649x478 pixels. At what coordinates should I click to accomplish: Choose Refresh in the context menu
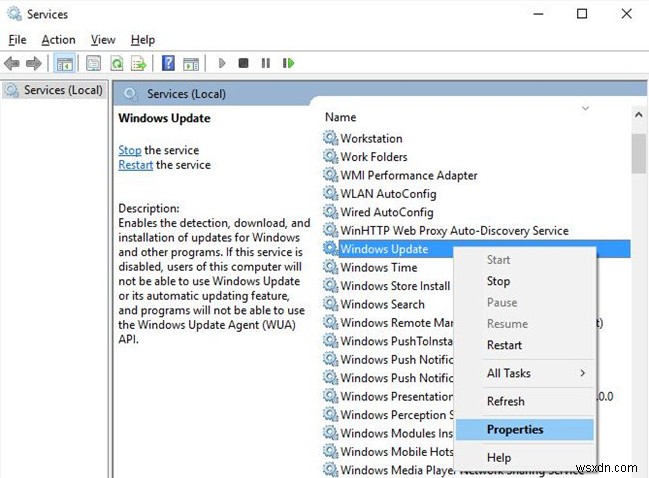[524, 401]
